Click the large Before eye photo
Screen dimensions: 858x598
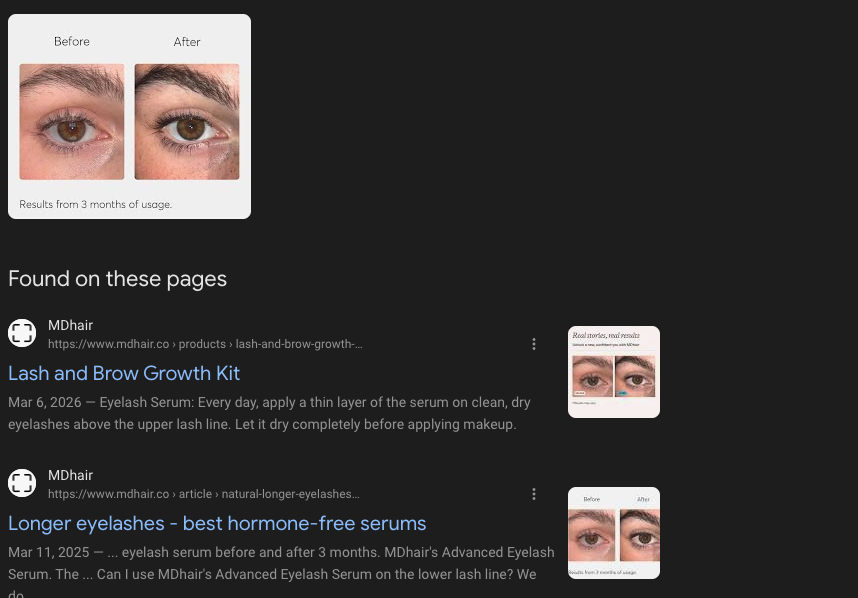coord(72,121)
